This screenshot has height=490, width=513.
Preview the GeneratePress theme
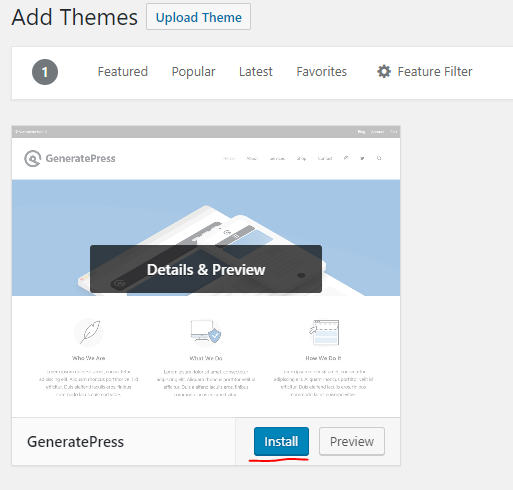pos(352,441)
